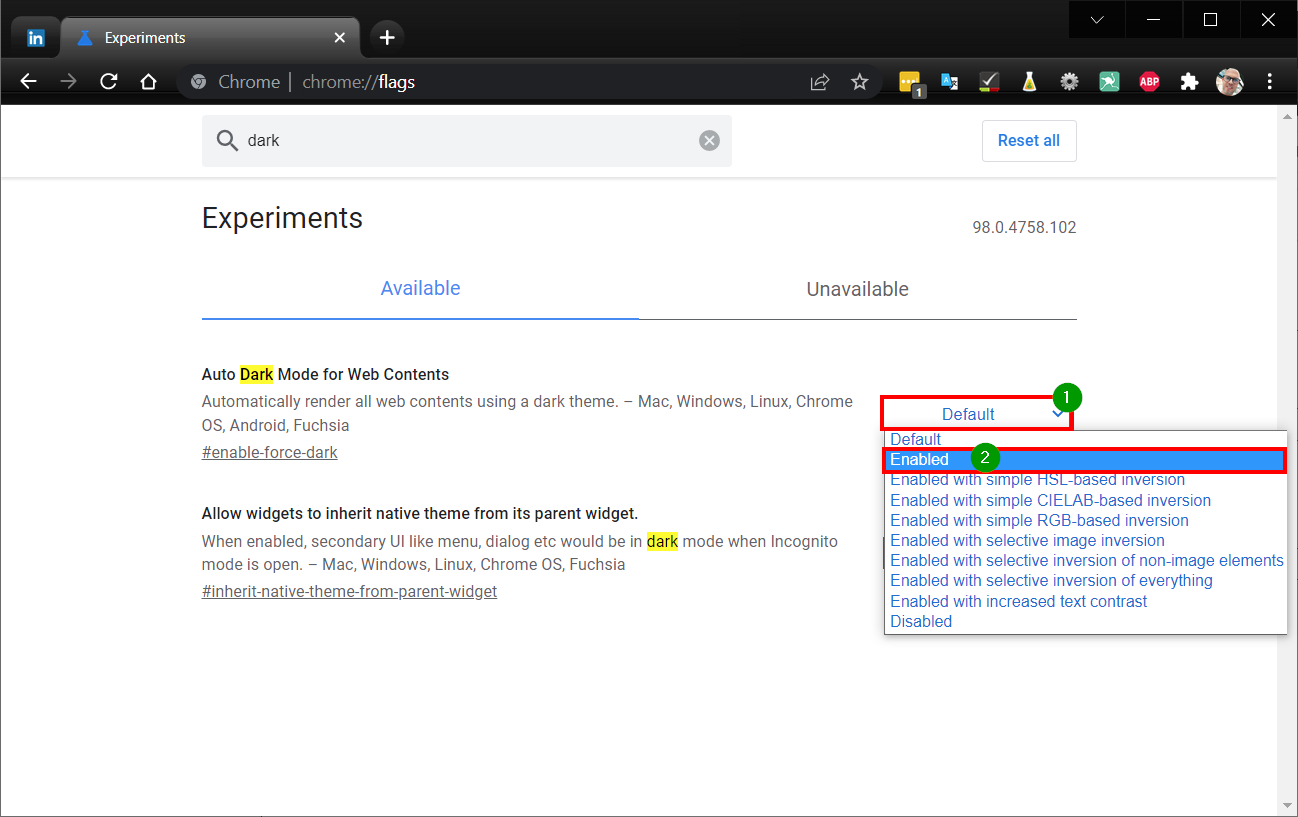This screenshot has height=817, width=1298.
Task: Minimize the Chrome window
Action: click(x=1153, y=19)
